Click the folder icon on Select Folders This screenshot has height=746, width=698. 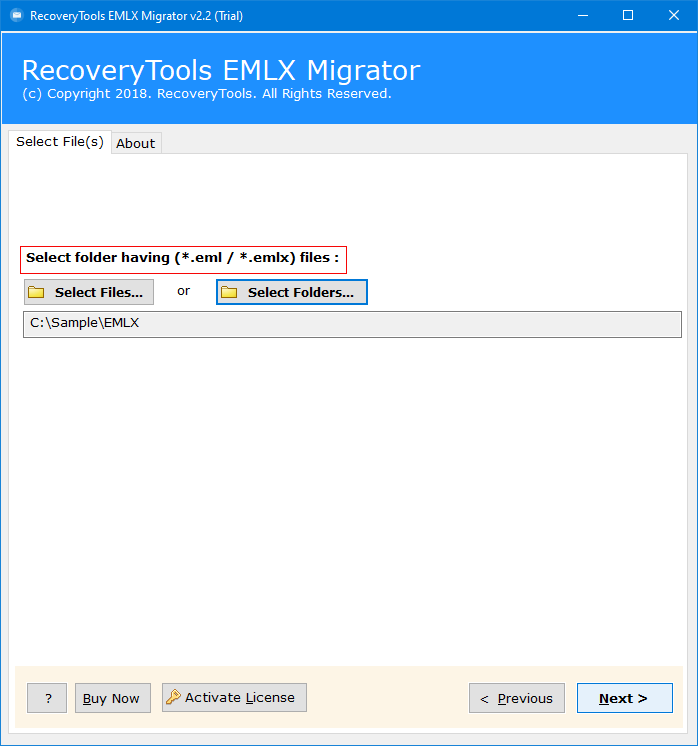(x=229, y=292)
